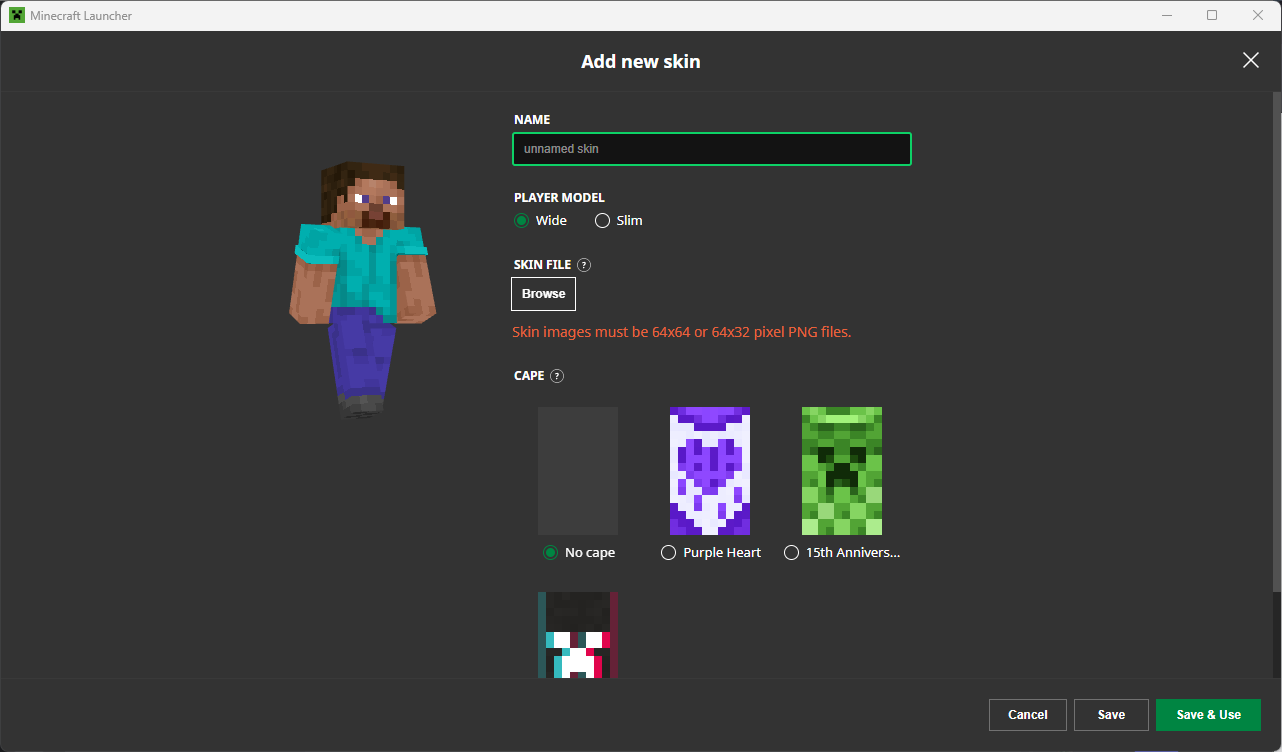1282x752 pixels.
Task: Click the skin size error message text
Action: tap(682, 332)
